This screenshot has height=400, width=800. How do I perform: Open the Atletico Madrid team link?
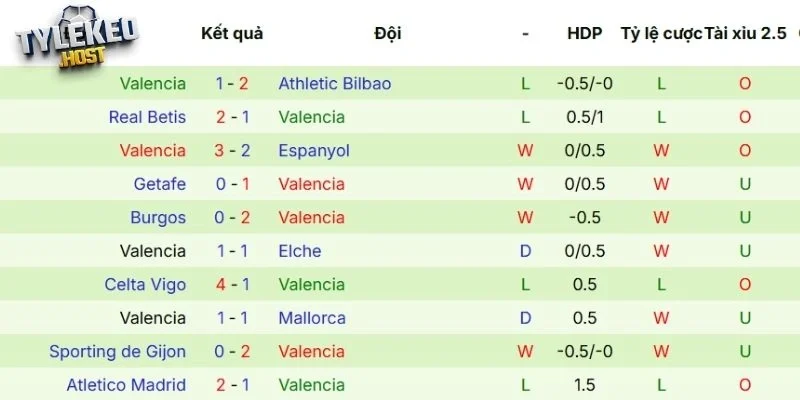coord(126,385)
